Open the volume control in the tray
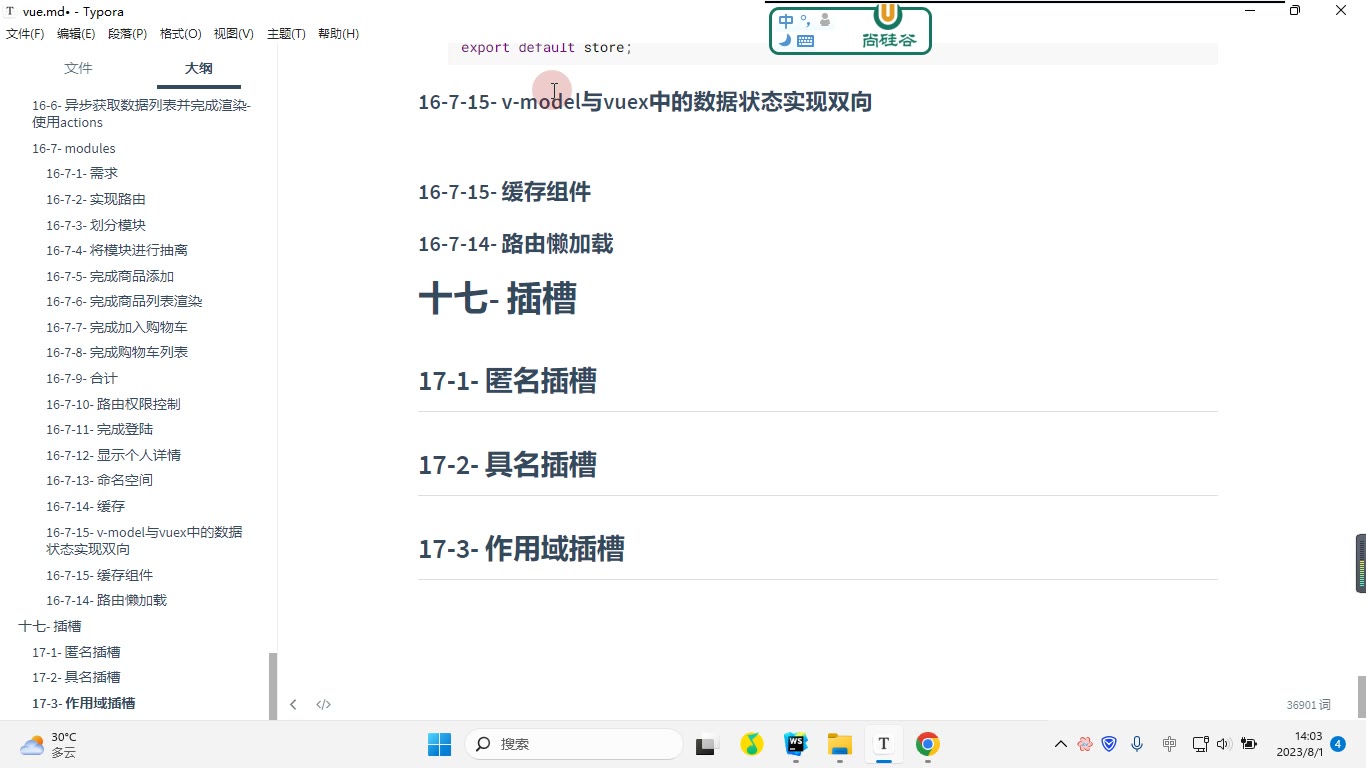The width and height of the screenshot is (1366, 768). (x=1223, y=744)
